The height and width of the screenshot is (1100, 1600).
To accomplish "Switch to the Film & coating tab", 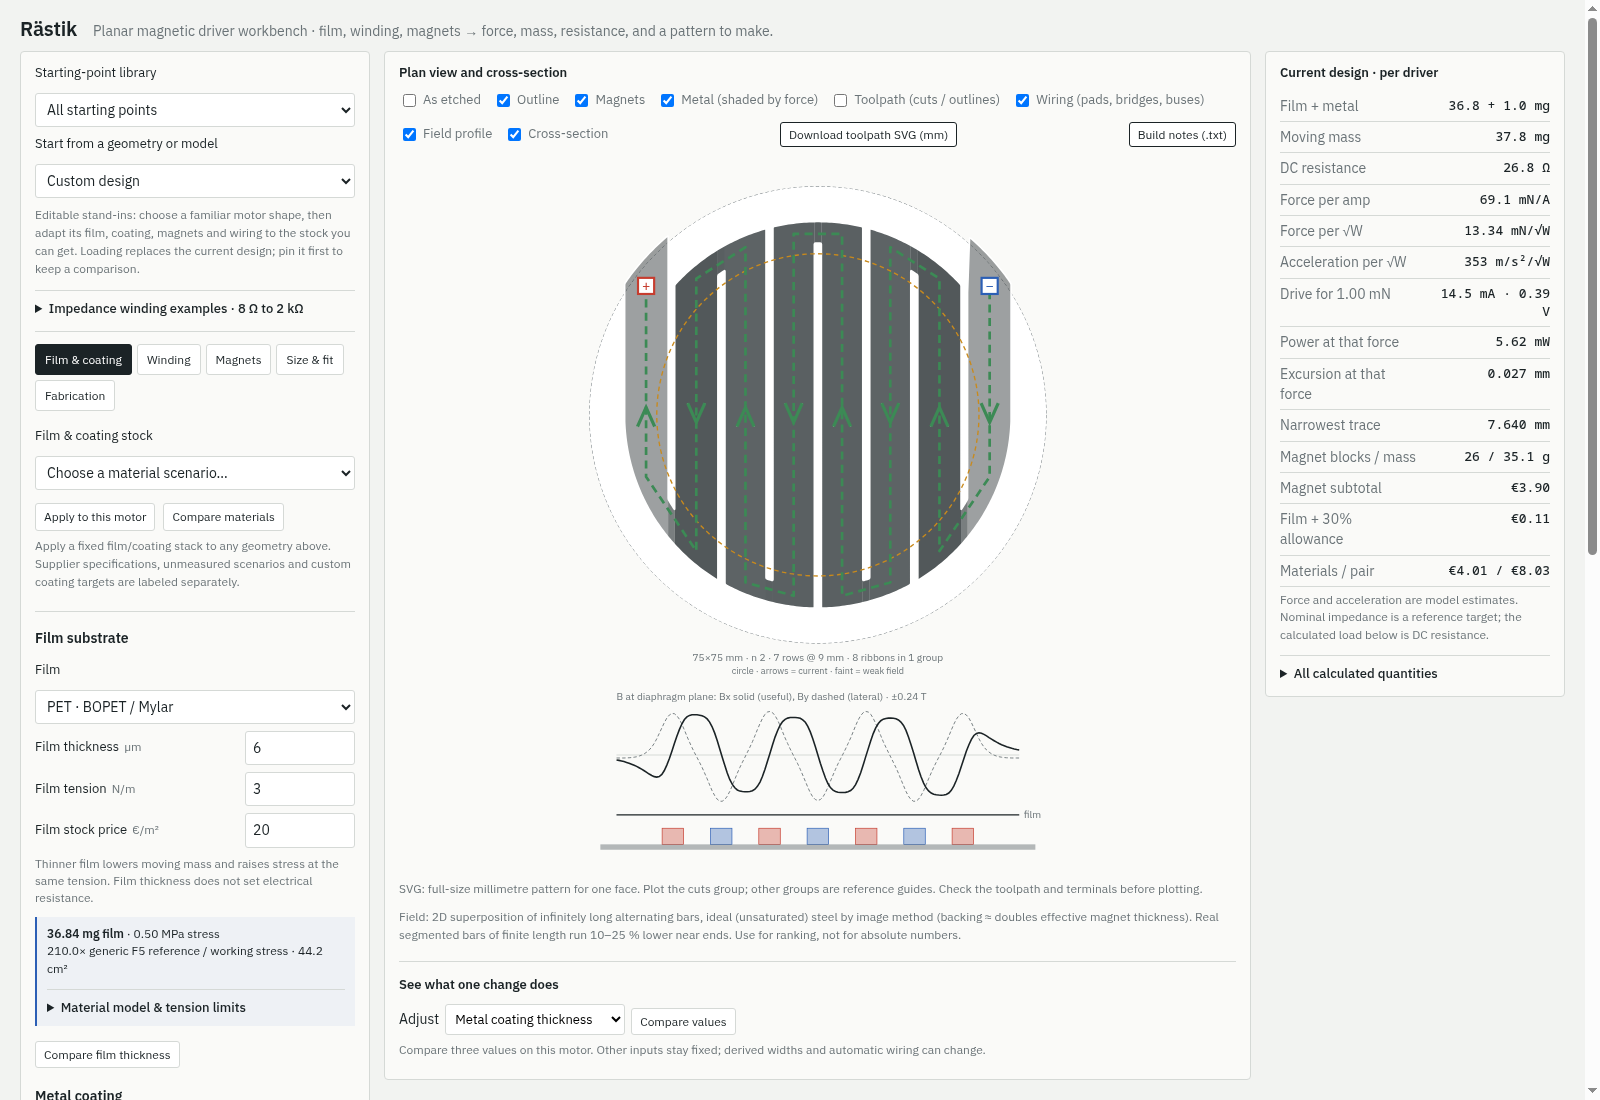I will point(83,360).
